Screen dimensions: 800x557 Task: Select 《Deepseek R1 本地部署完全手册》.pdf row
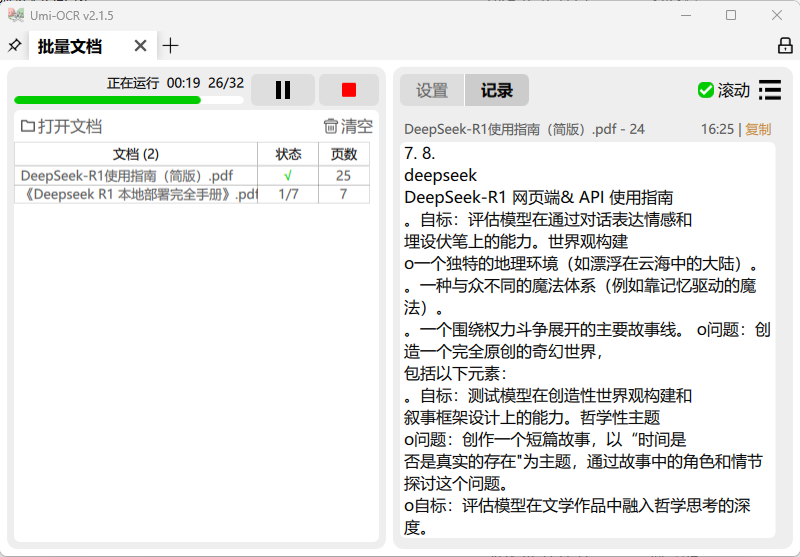192,194
